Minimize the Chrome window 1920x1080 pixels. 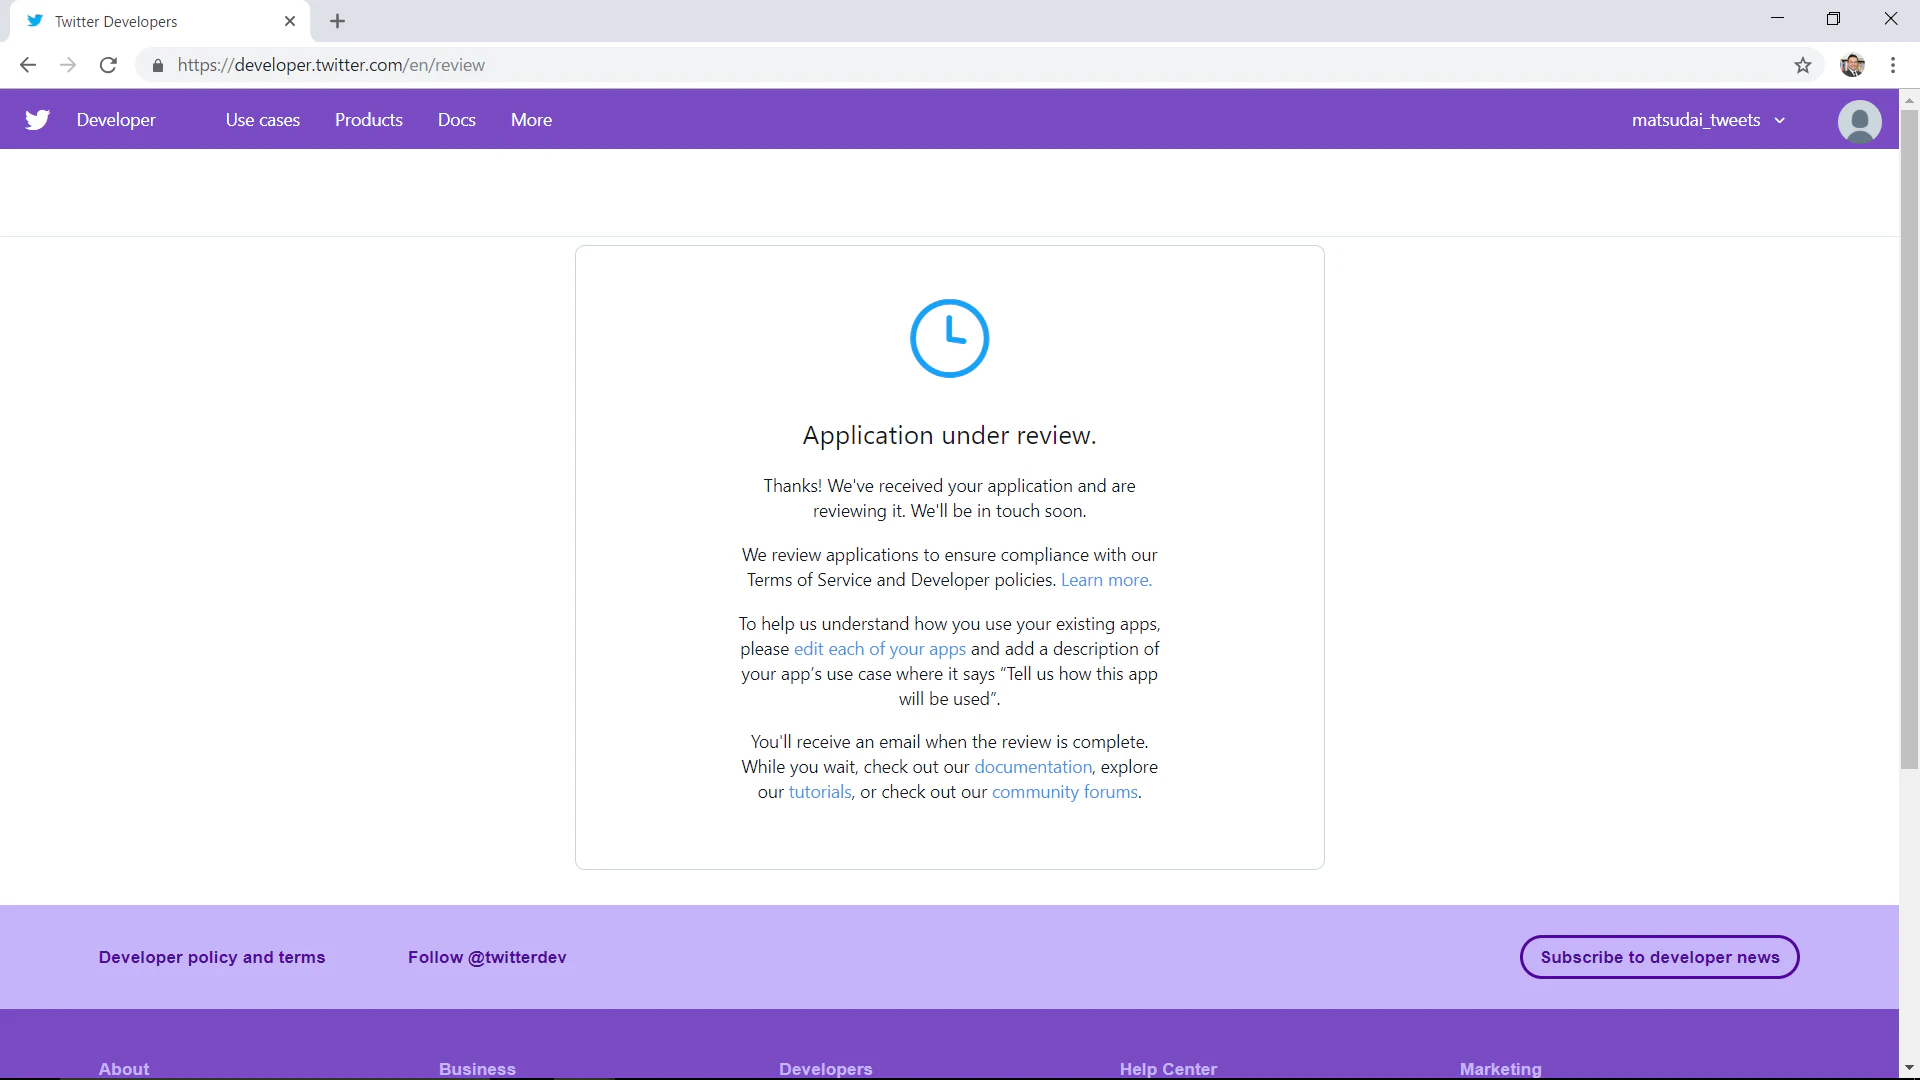coord(1777,19)
